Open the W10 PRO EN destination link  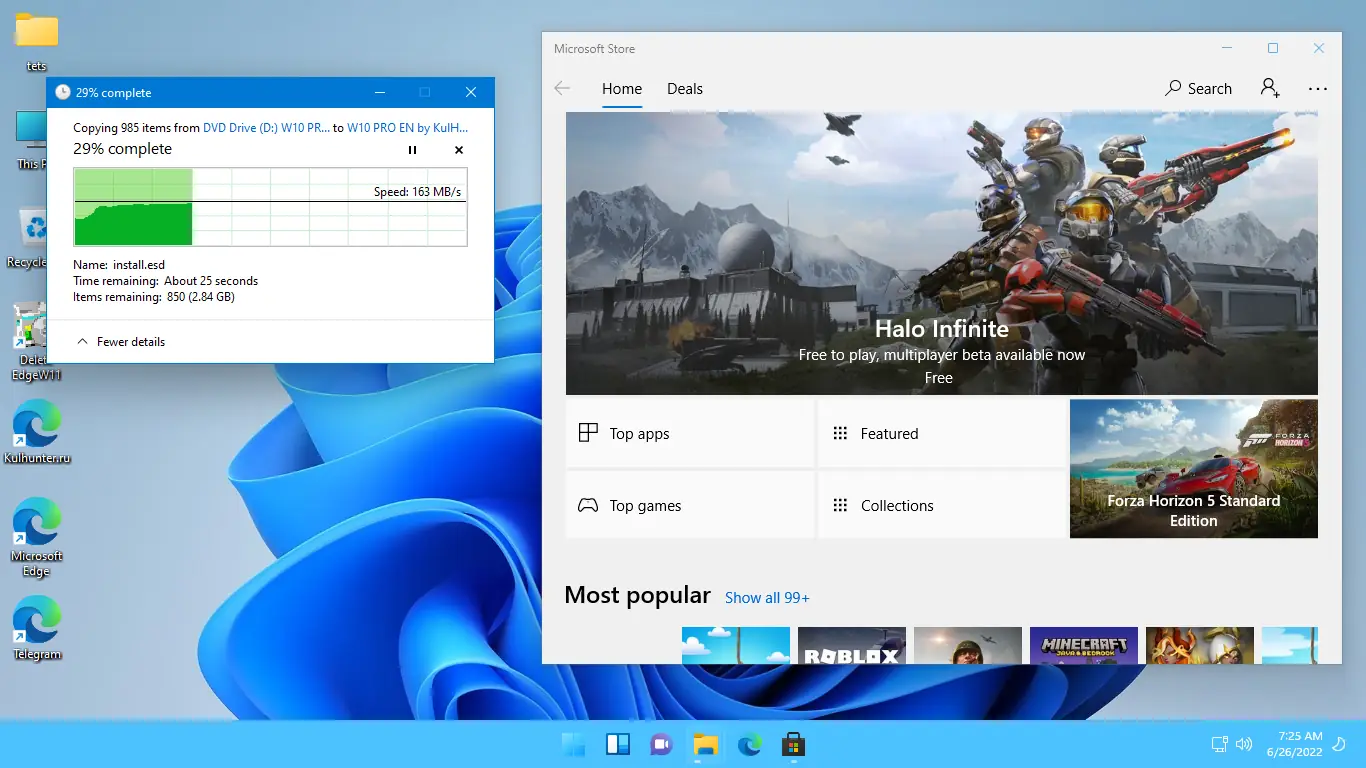coord(407,128)
